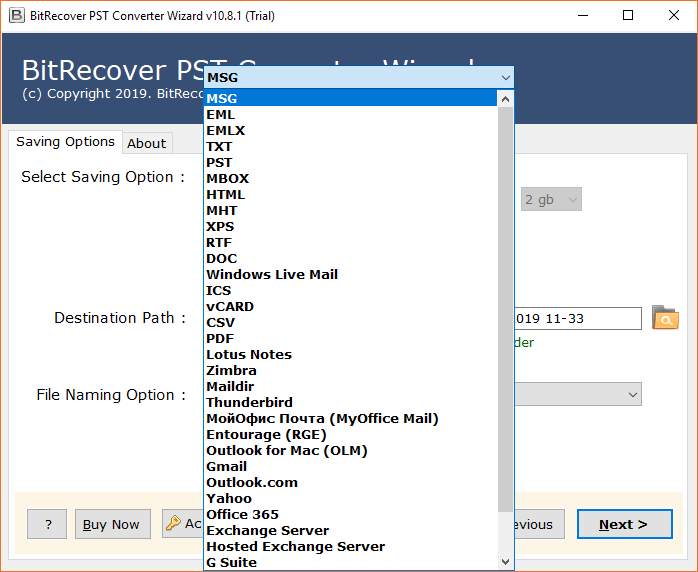Choose Outlook.com saving option
Viewport: 698px width, 572px height.
(350, 483)
